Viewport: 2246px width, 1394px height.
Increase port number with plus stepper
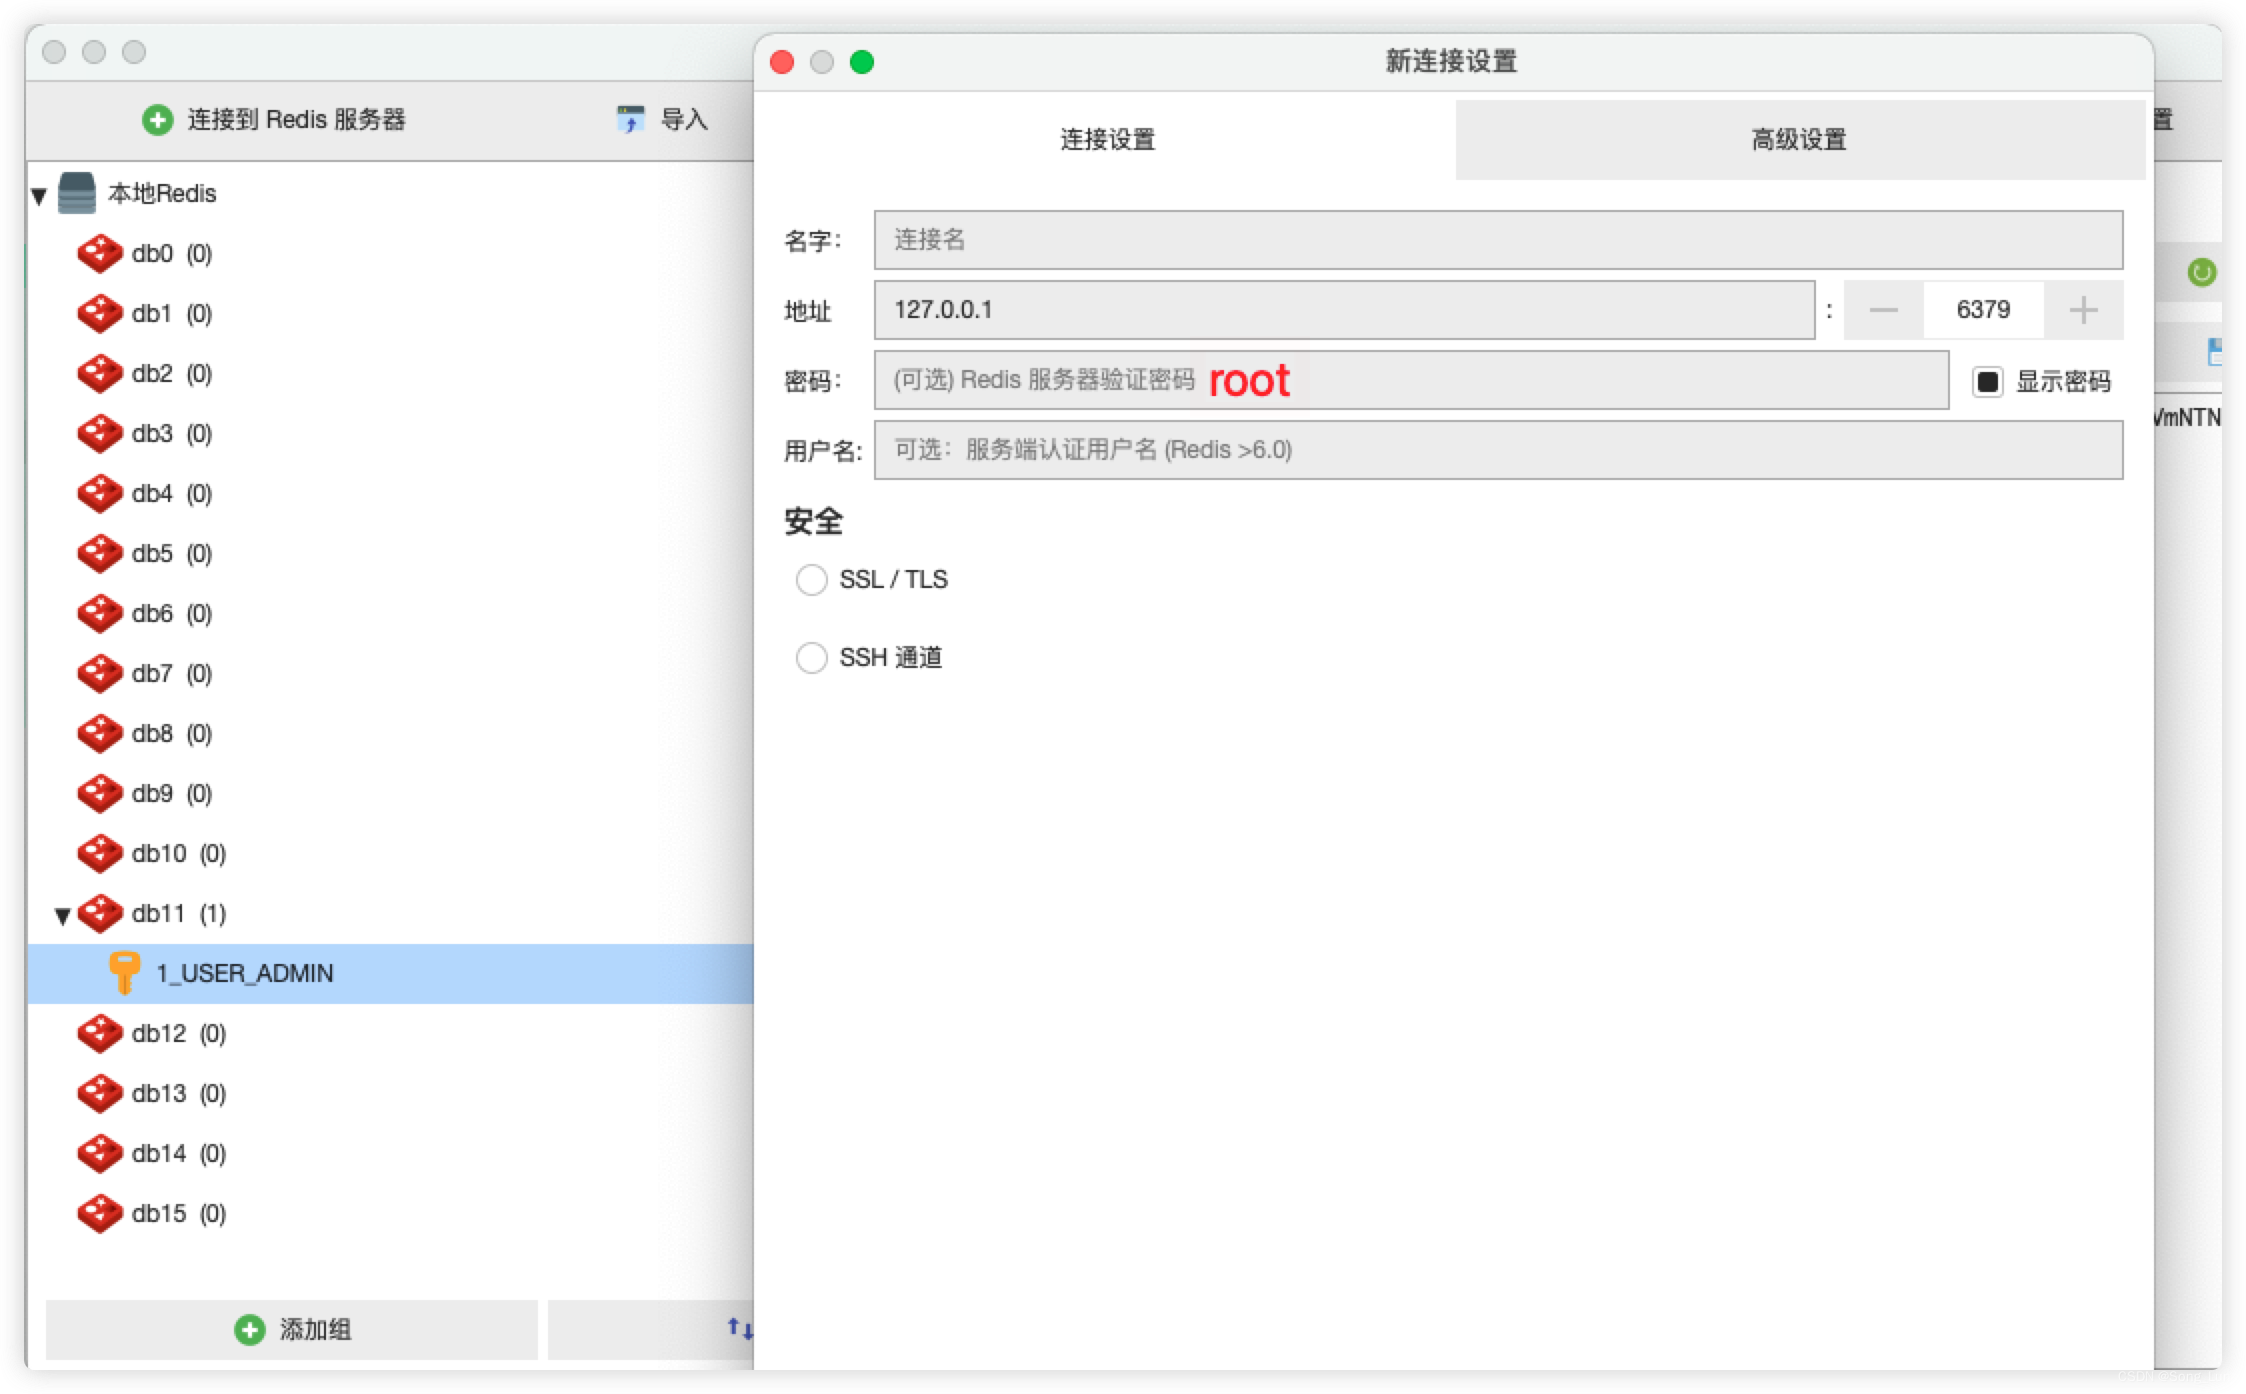click(x=2083, y=310)
